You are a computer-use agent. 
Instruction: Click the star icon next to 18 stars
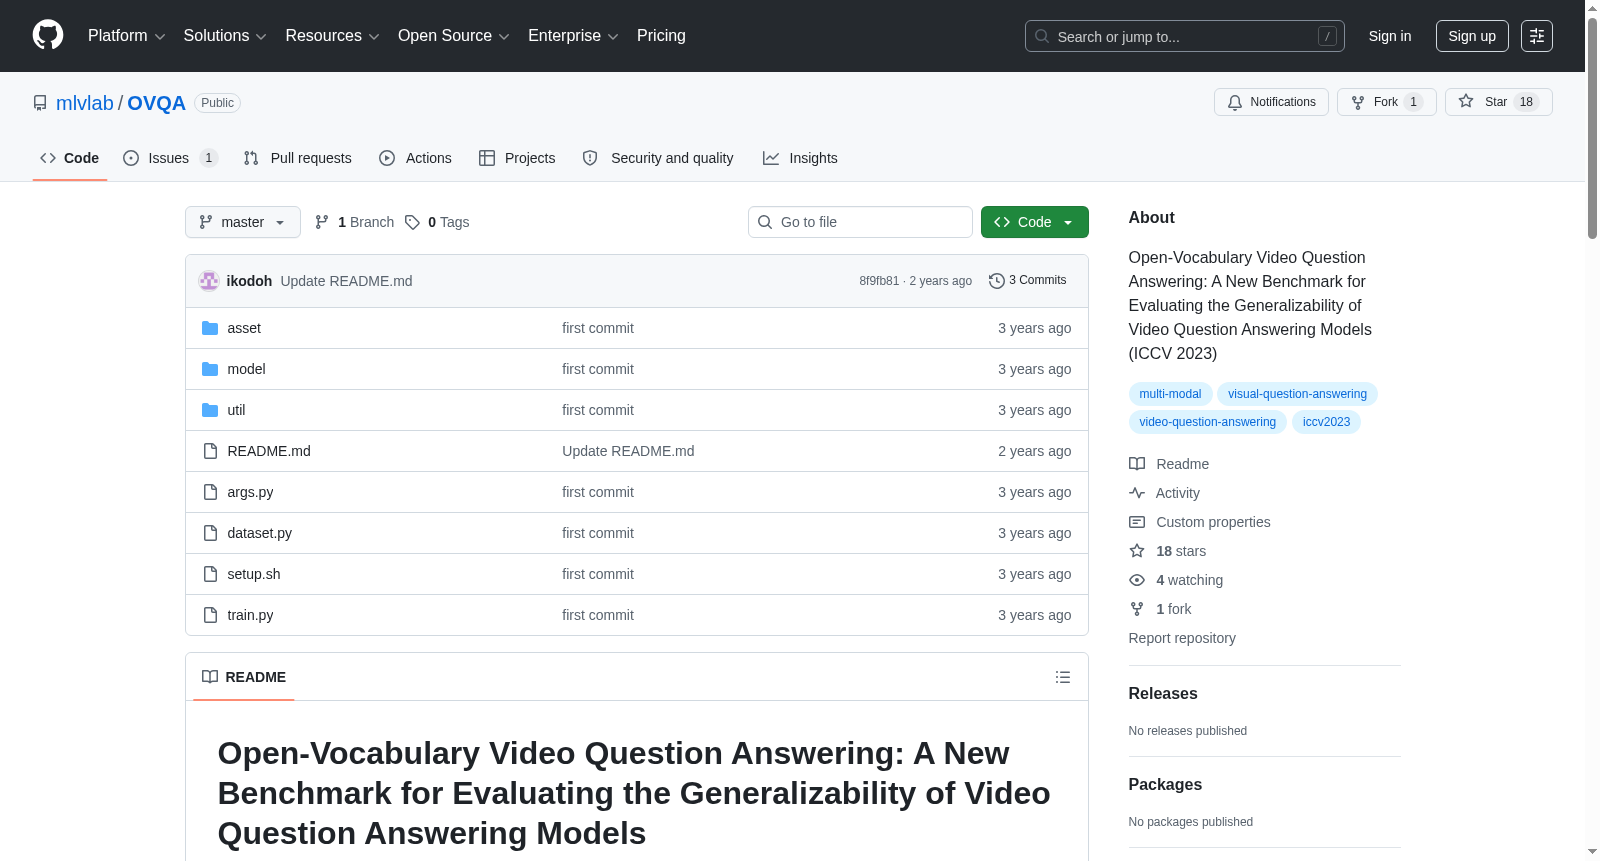1137,551
